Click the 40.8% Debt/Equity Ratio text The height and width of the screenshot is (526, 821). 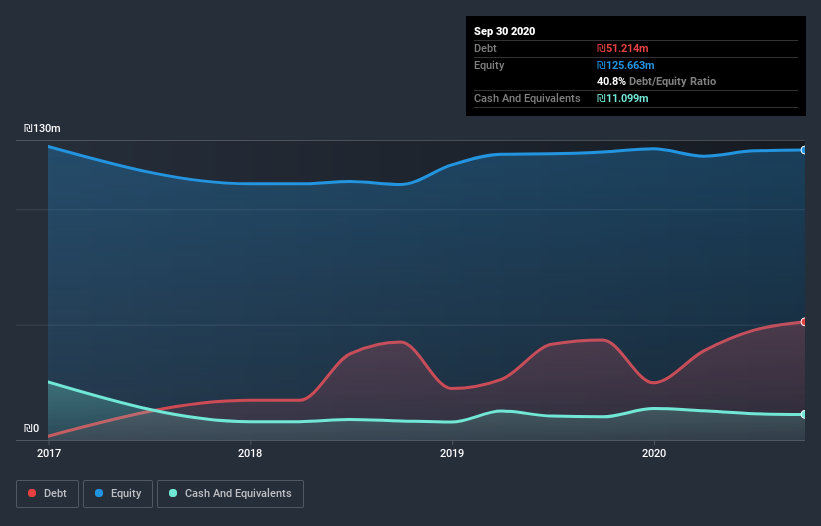657,81
